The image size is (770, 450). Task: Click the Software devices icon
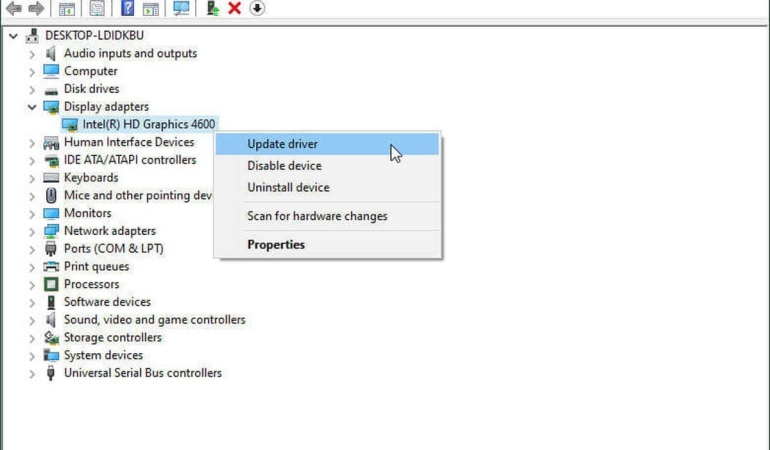pos(51,302)
